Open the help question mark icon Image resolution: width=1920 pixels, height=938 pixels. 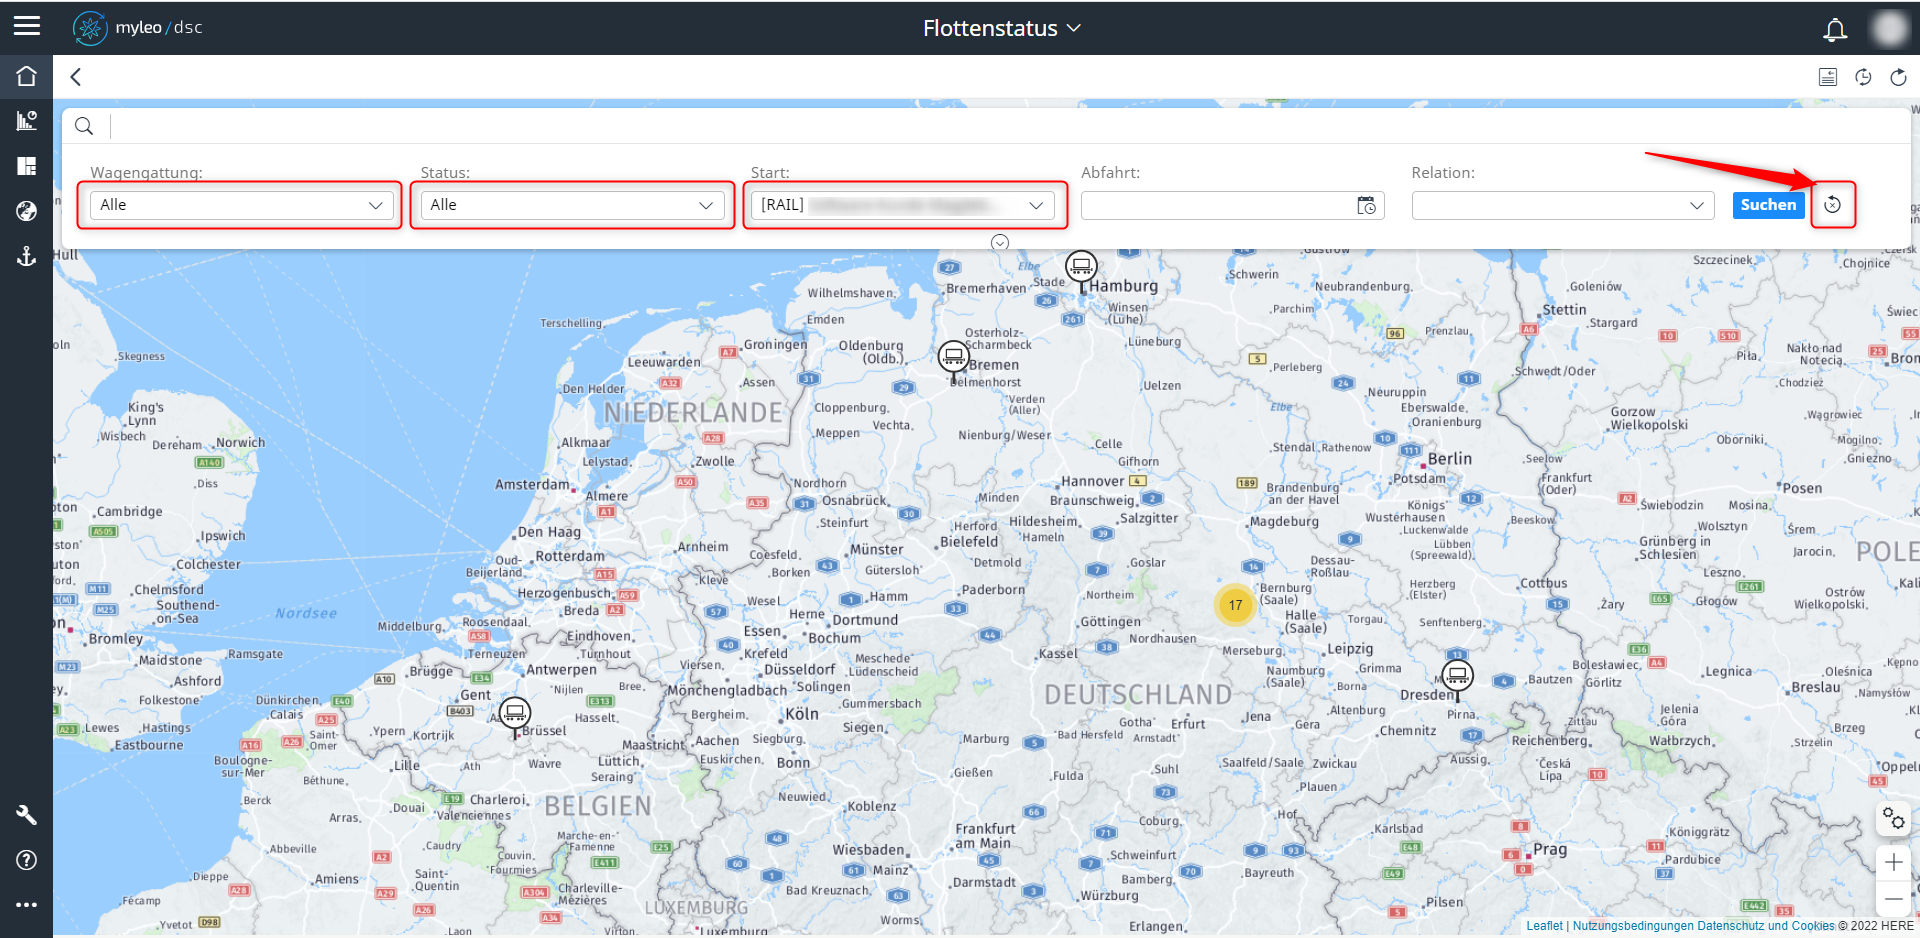coord(27,860)
